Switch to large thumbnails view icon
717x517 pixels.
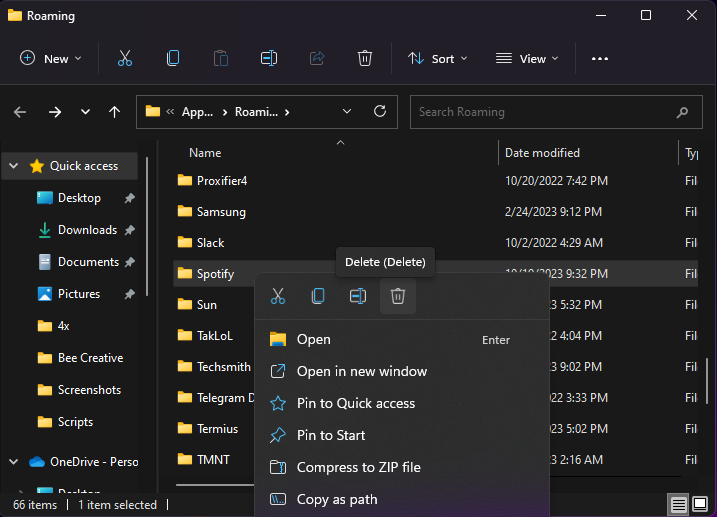[700, 505]
